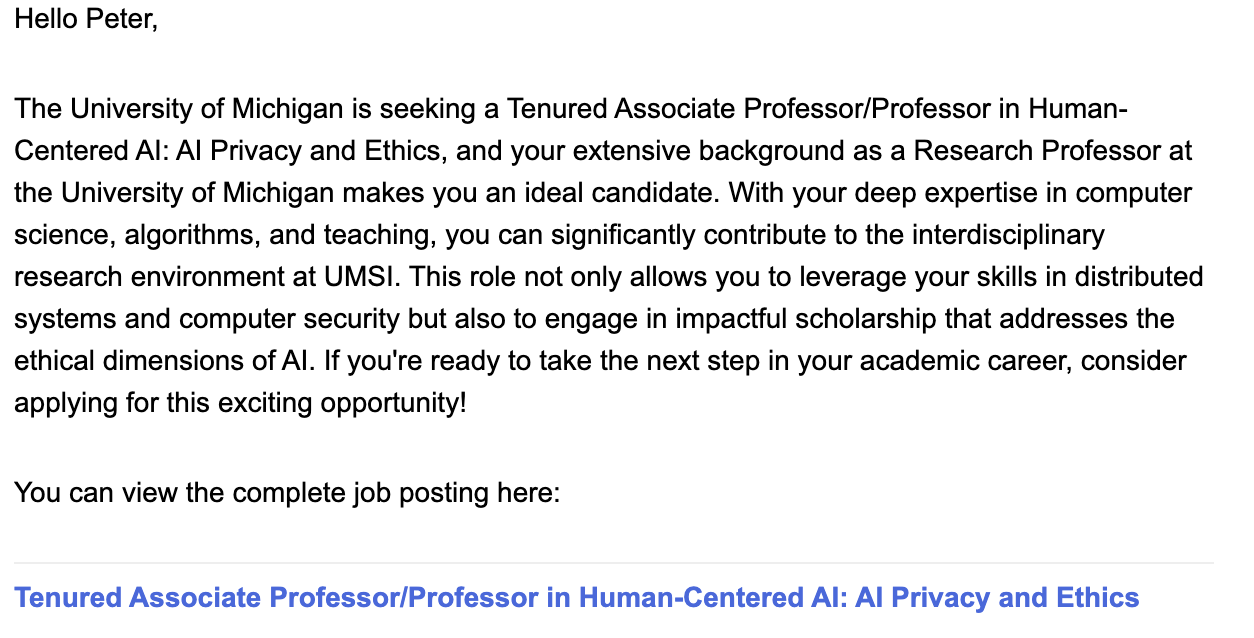1254x638 pixels.
Task: Open the Tenured Associate Professor job posting link
Action: tap(577, 598)
